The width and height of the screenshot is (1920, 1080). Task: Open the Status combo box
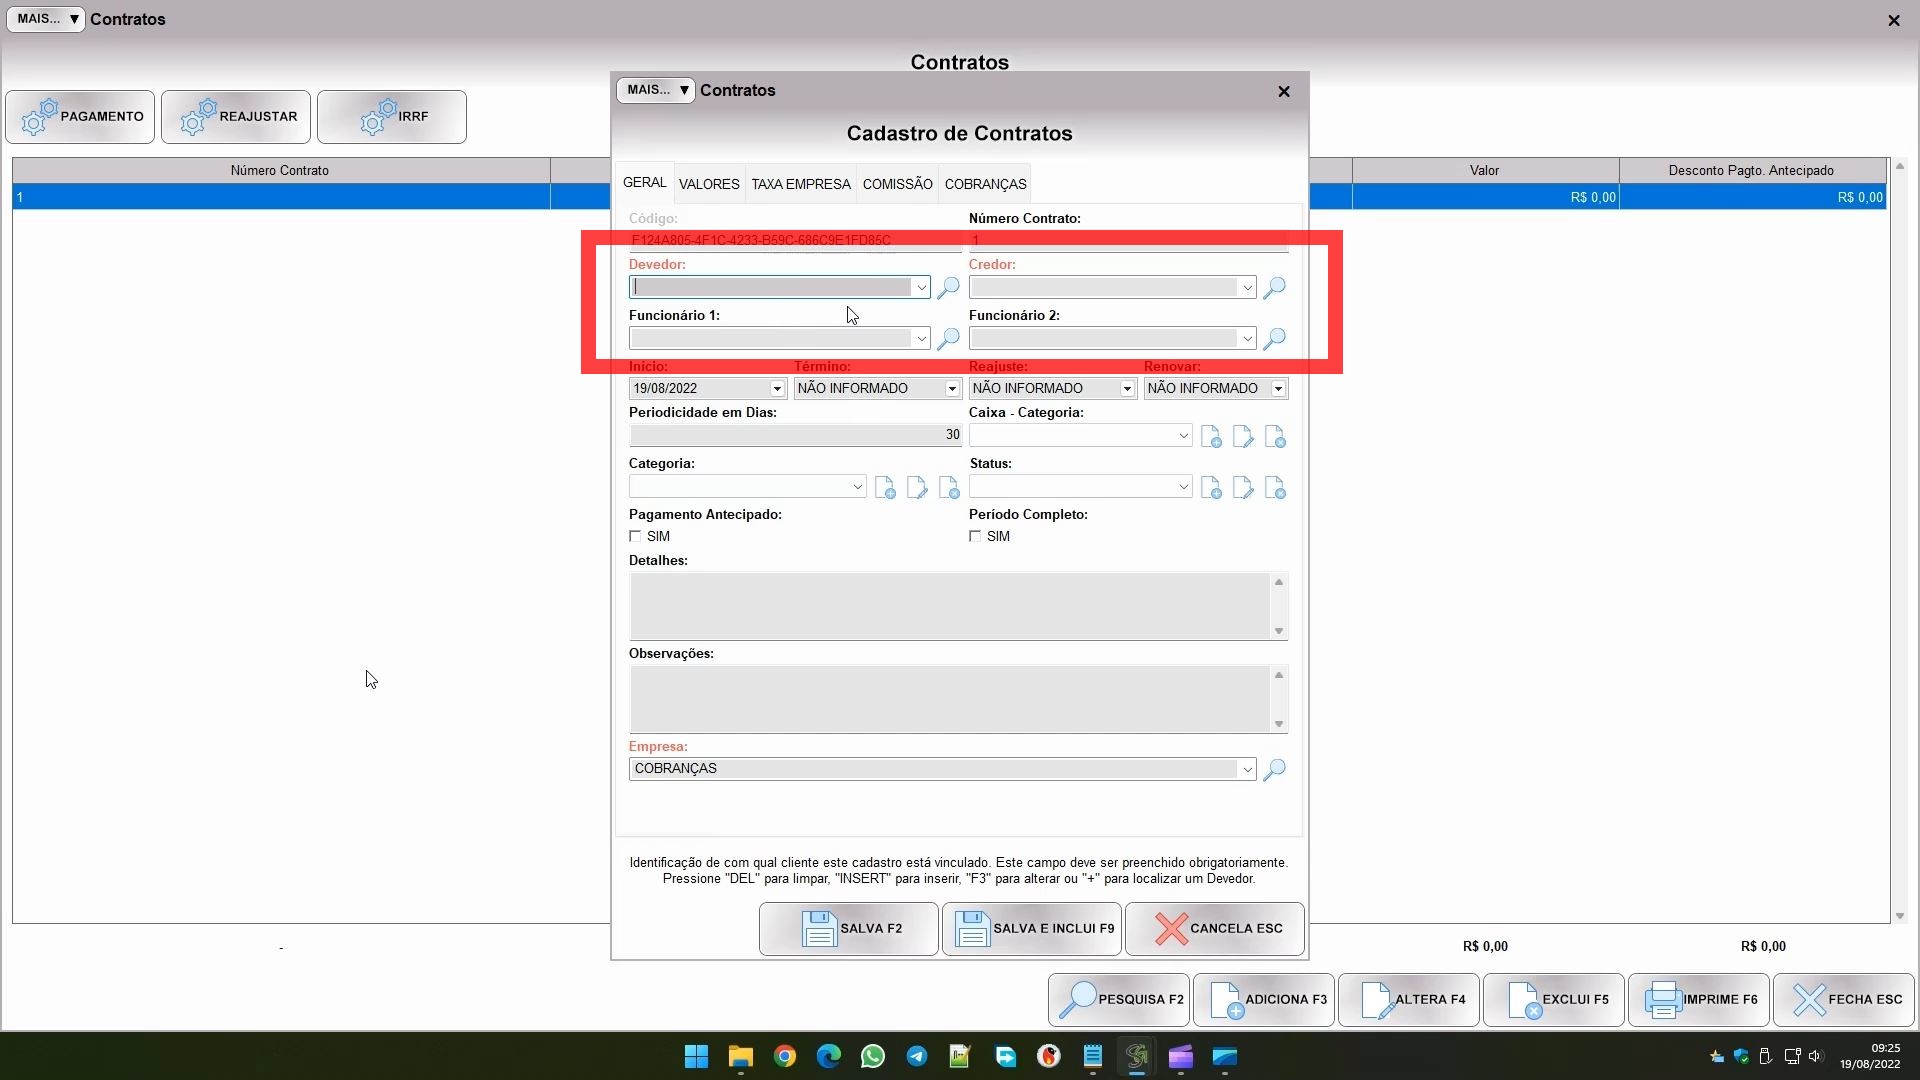click(x=1183, y=487)
